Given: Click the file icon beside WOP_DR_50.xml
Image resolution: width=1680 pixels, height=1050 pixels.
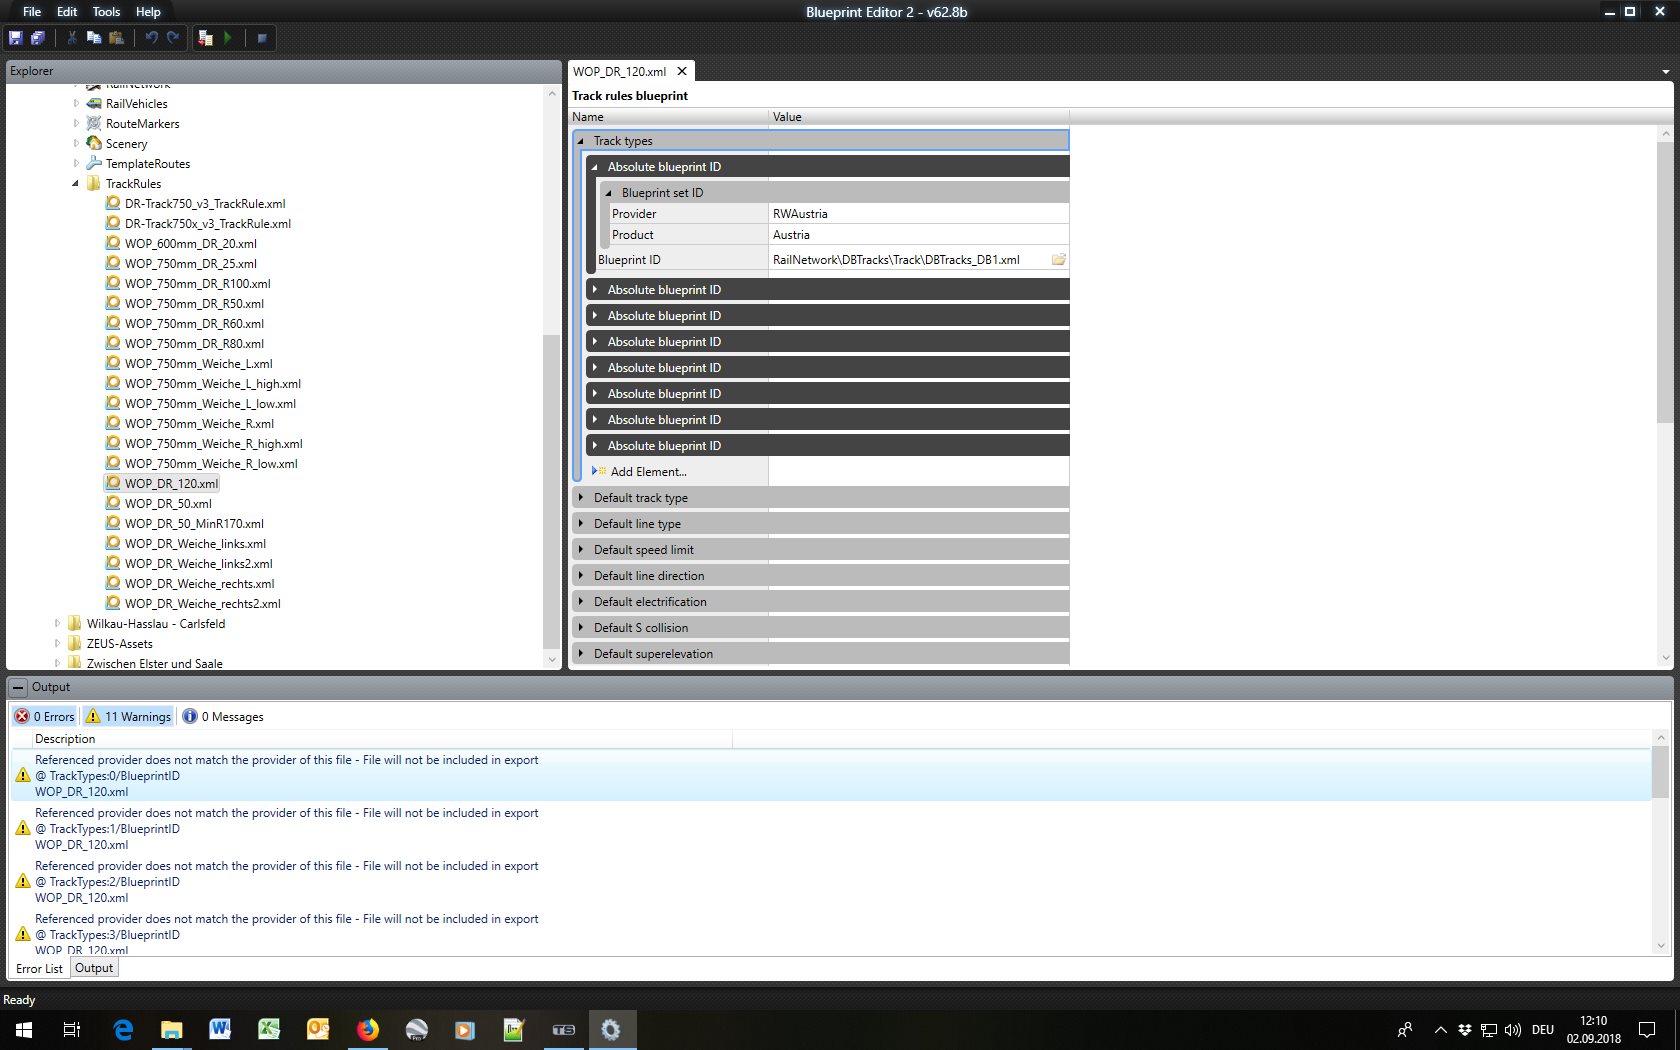Looking at the screenshot, I should [x=113, y=503].
